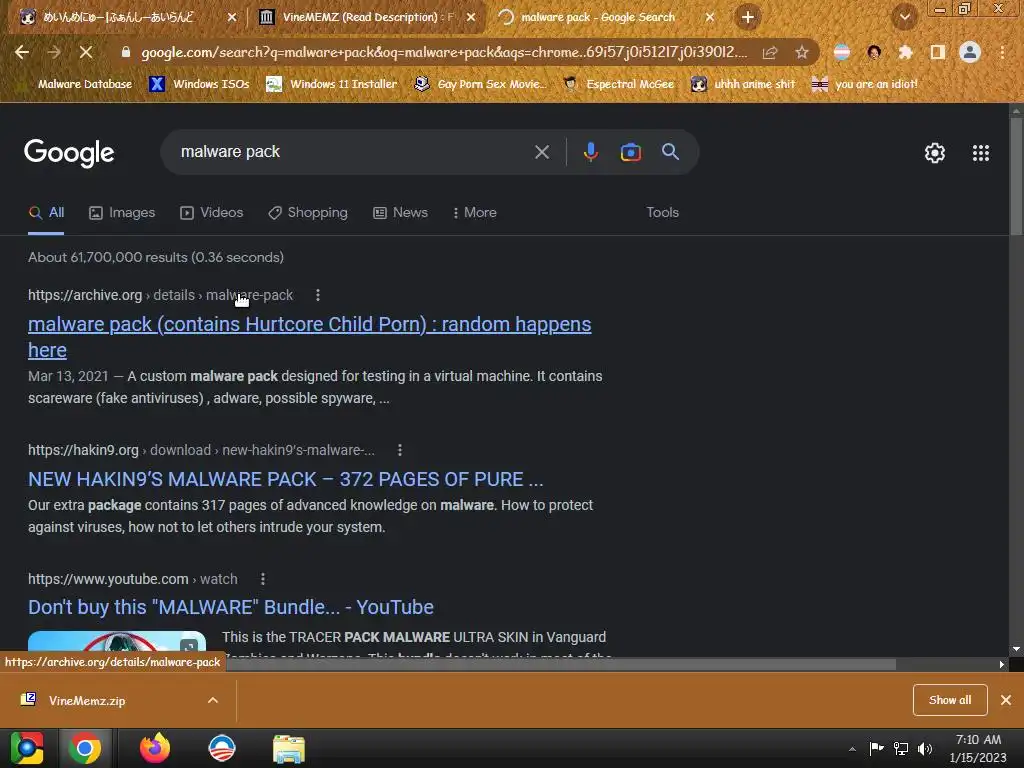
Task: Open the YouTube video thumbnail
Action: point(117,643)
